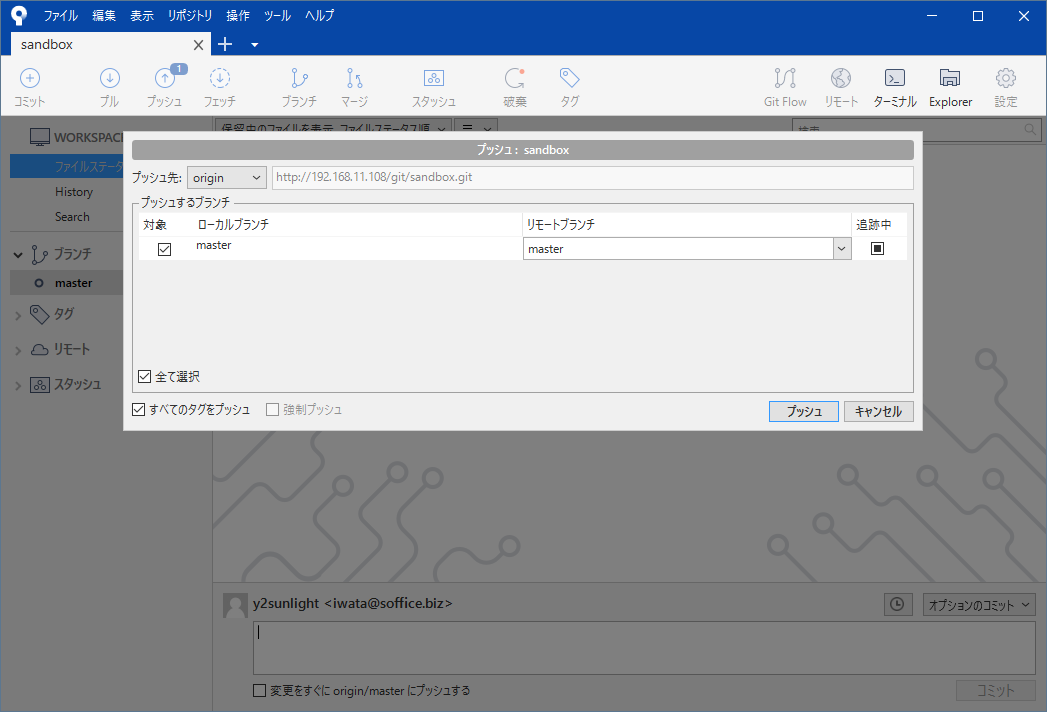Toggle the 全て選択 select-all checkbox
The height and width of the screenshot is (712, 1047).
145,377
